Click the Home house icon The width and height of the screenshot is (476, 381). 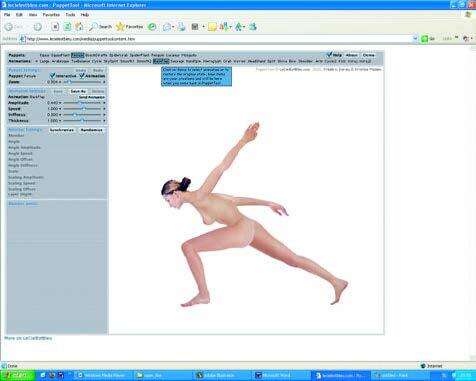pyautogui.click(x=79, y=27)
